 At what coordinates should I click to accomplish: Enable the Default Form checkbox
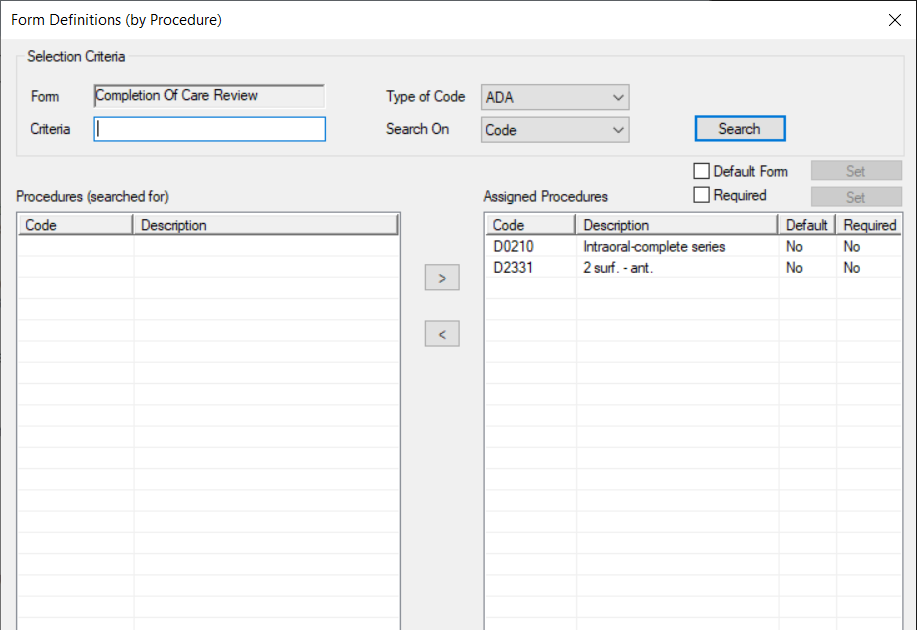[701, 170]
